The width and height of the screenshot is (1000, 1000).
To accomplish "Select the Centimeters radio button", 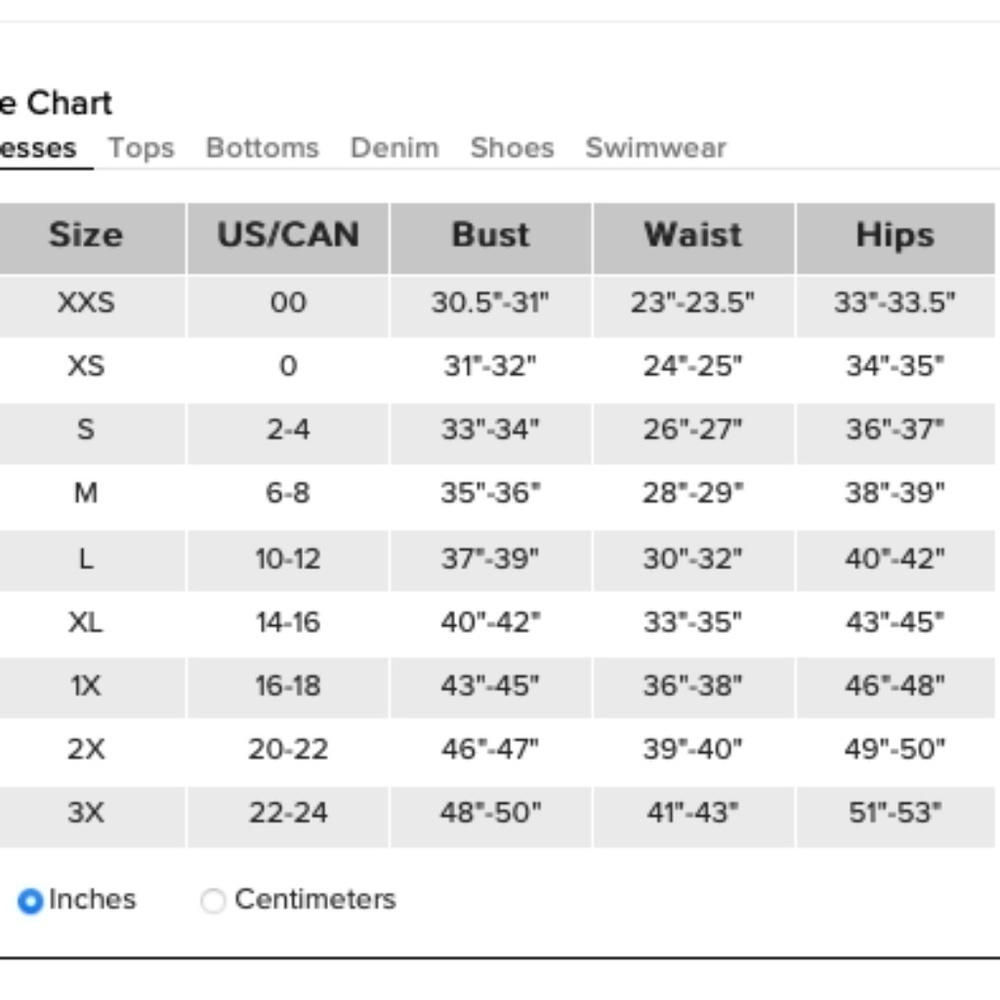I will coord(213,901).
